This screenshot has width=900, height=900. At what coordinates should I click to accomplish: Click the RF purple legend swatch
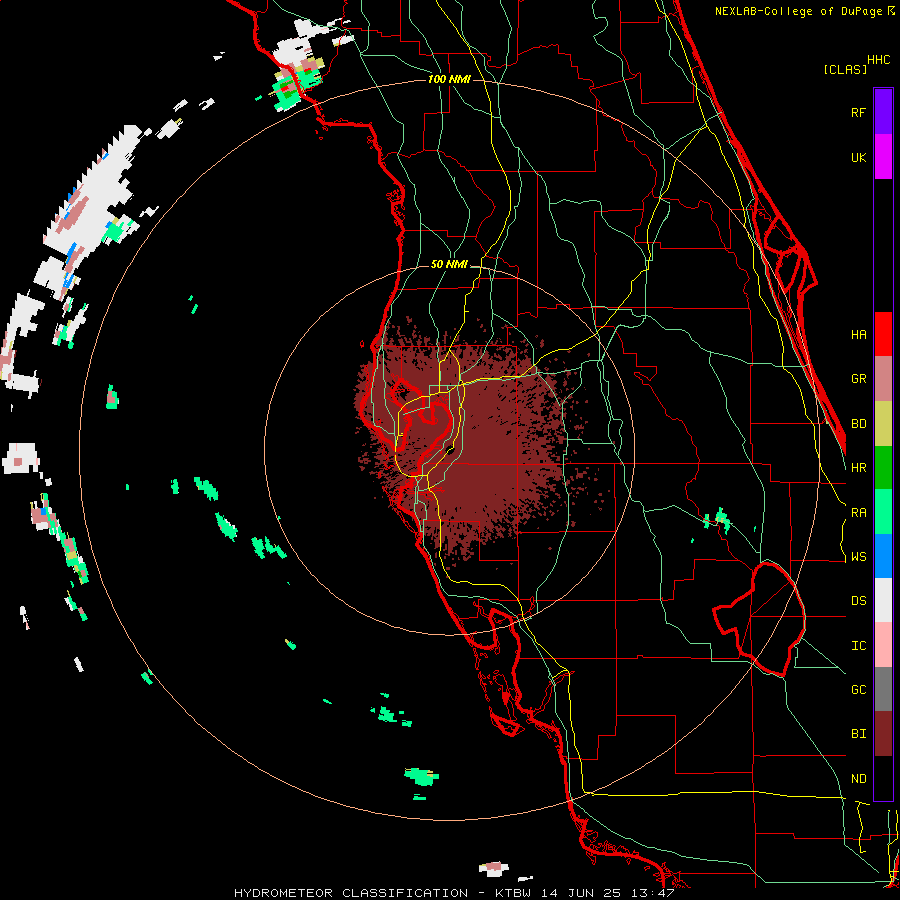pyautogui.click(x=883, y=111)
